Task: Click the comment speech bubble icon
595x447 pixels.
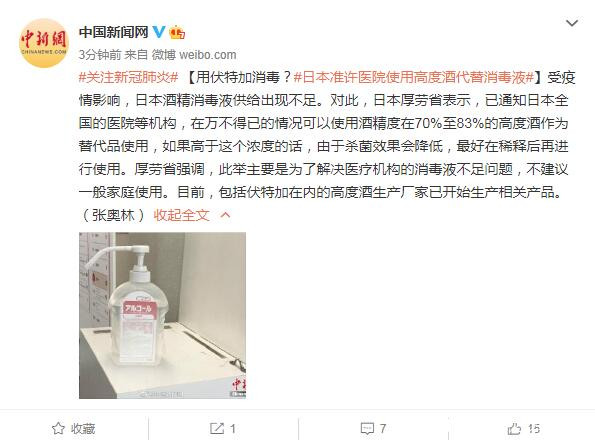Action: (367, 429)
